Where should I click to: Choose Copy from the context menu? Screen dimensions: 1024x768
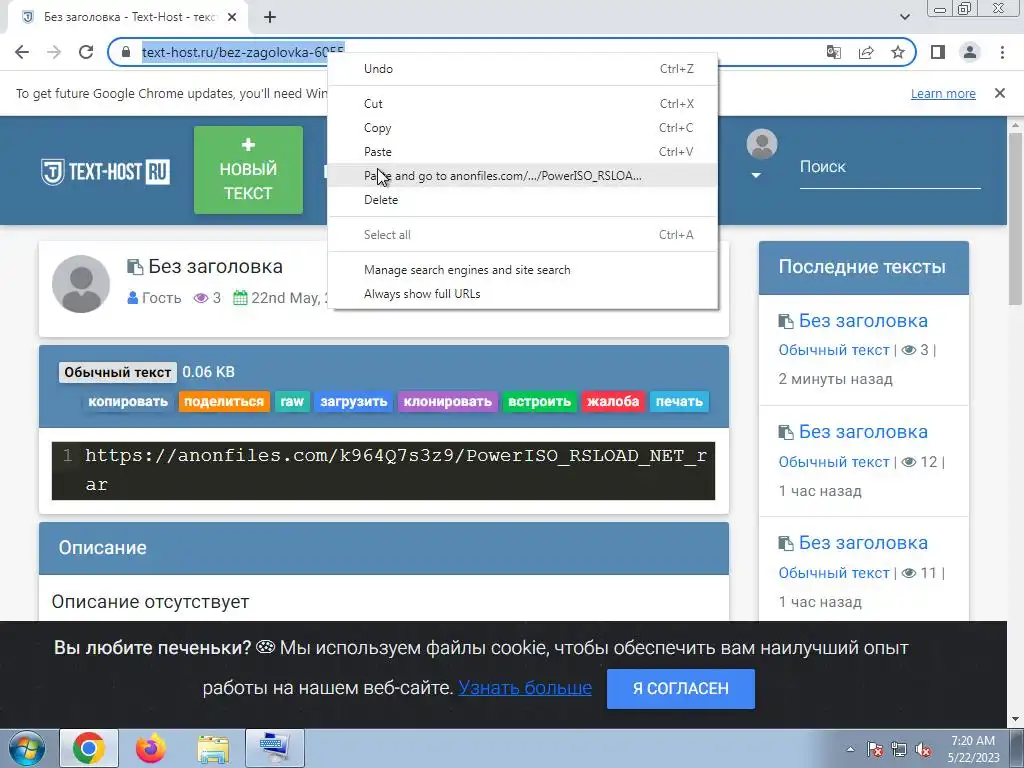(522, 128)
